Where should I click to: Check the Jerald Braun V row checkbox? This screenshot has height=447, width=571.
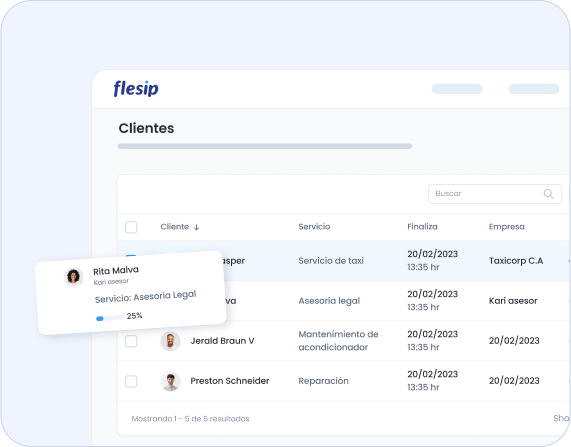click(x=131, y=341)
